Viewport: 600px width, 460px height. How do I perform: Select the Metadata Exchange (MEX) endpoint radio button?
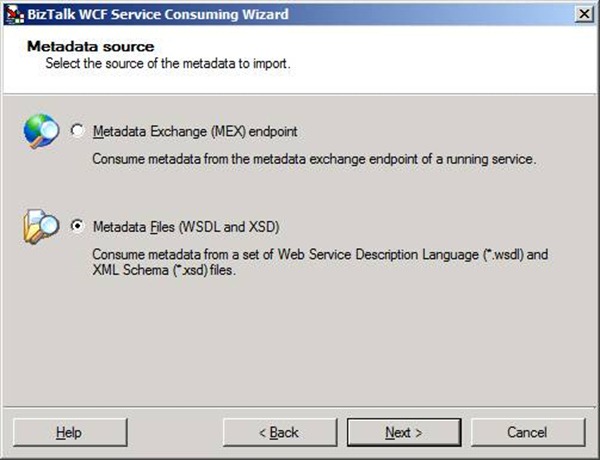click(78, 131)
